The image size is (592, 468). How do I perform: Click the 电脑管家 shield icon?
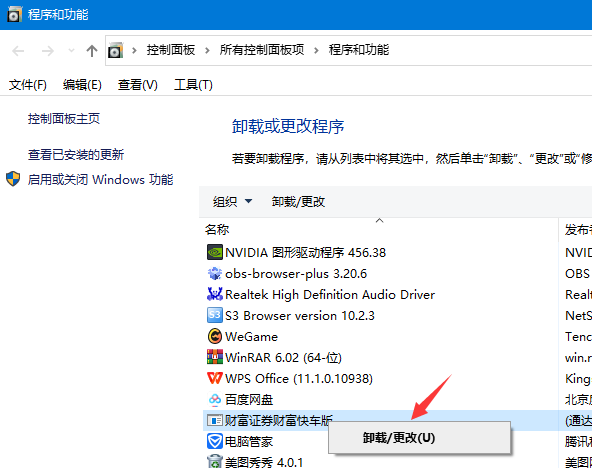tap(215, 441)
